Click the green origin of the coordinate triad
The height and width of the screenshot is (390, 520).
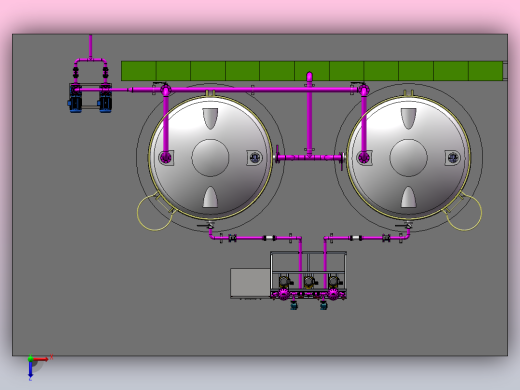30,359
